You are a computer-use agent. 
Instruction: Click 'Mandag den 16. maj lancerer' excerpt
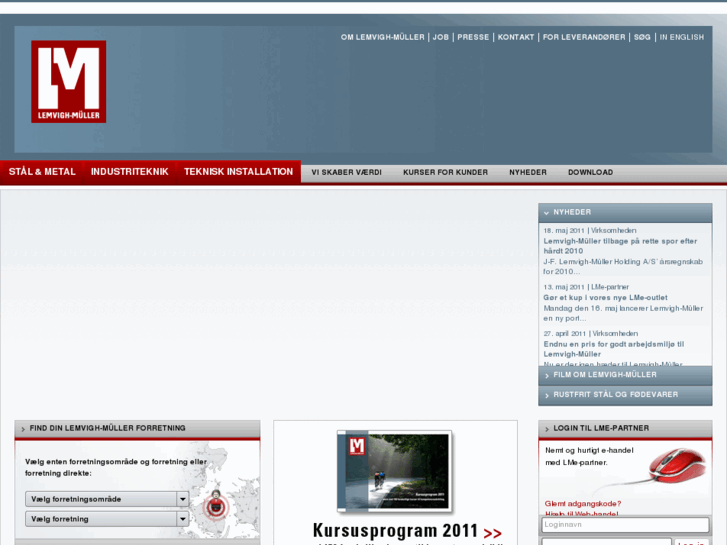(x=623, y=313)
